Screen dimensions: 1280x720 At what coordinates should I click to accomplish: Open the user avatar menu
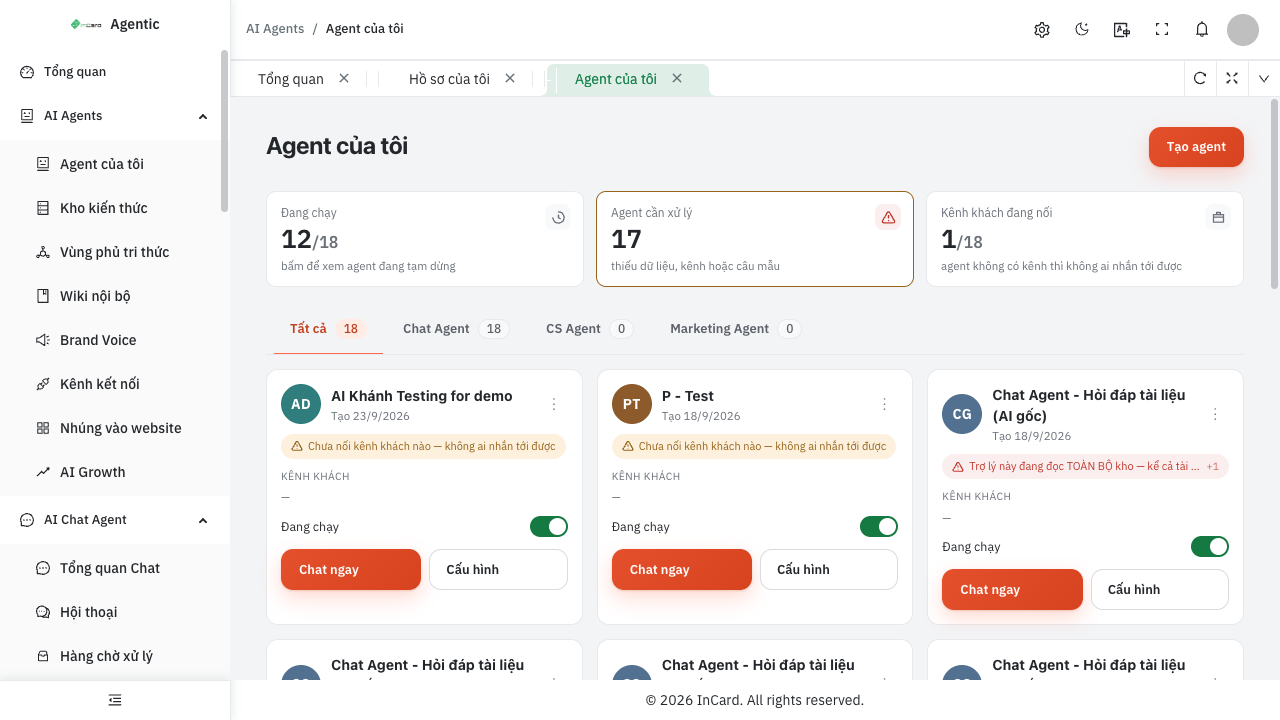(x=1243, y=30)
